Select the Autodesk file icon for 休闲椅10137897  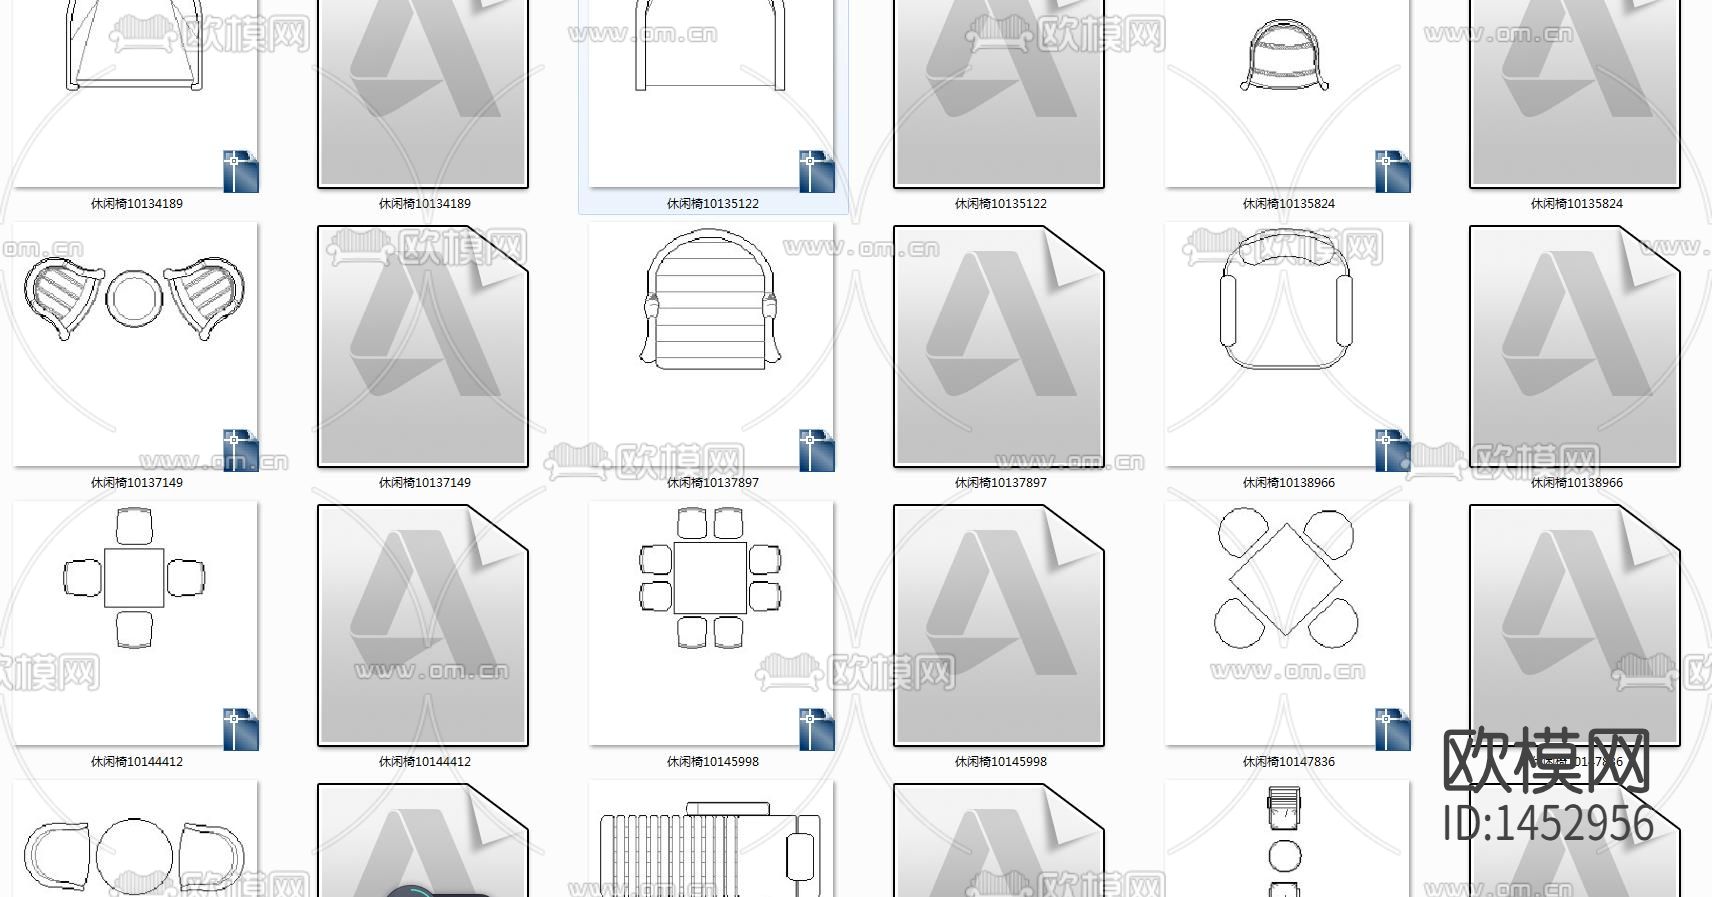(x=999, y=346)
